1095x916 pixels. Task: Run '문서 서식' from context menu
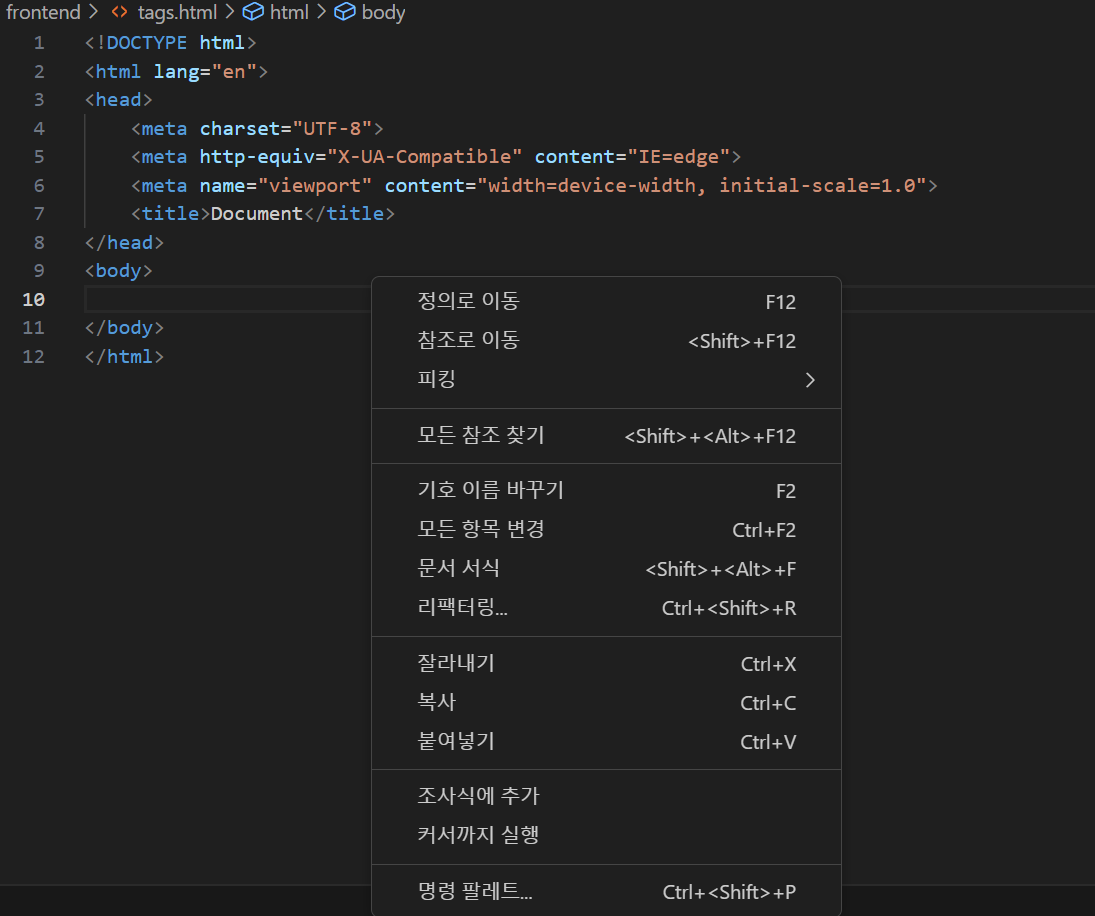point(606,569)
